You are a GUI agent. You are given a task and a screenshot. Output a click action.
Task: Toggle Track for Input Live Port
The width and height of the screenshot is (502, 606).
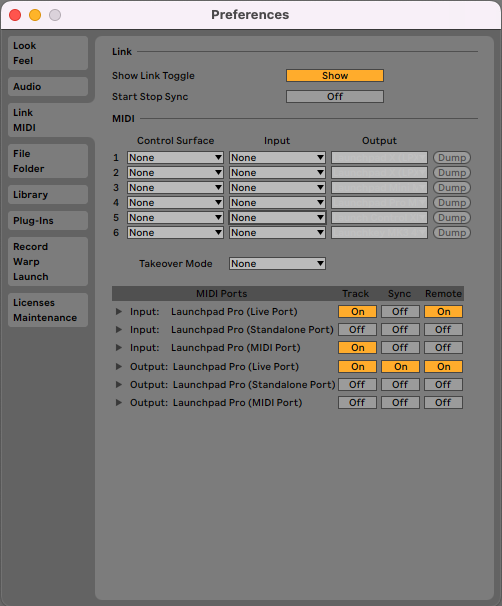[357, 312]
